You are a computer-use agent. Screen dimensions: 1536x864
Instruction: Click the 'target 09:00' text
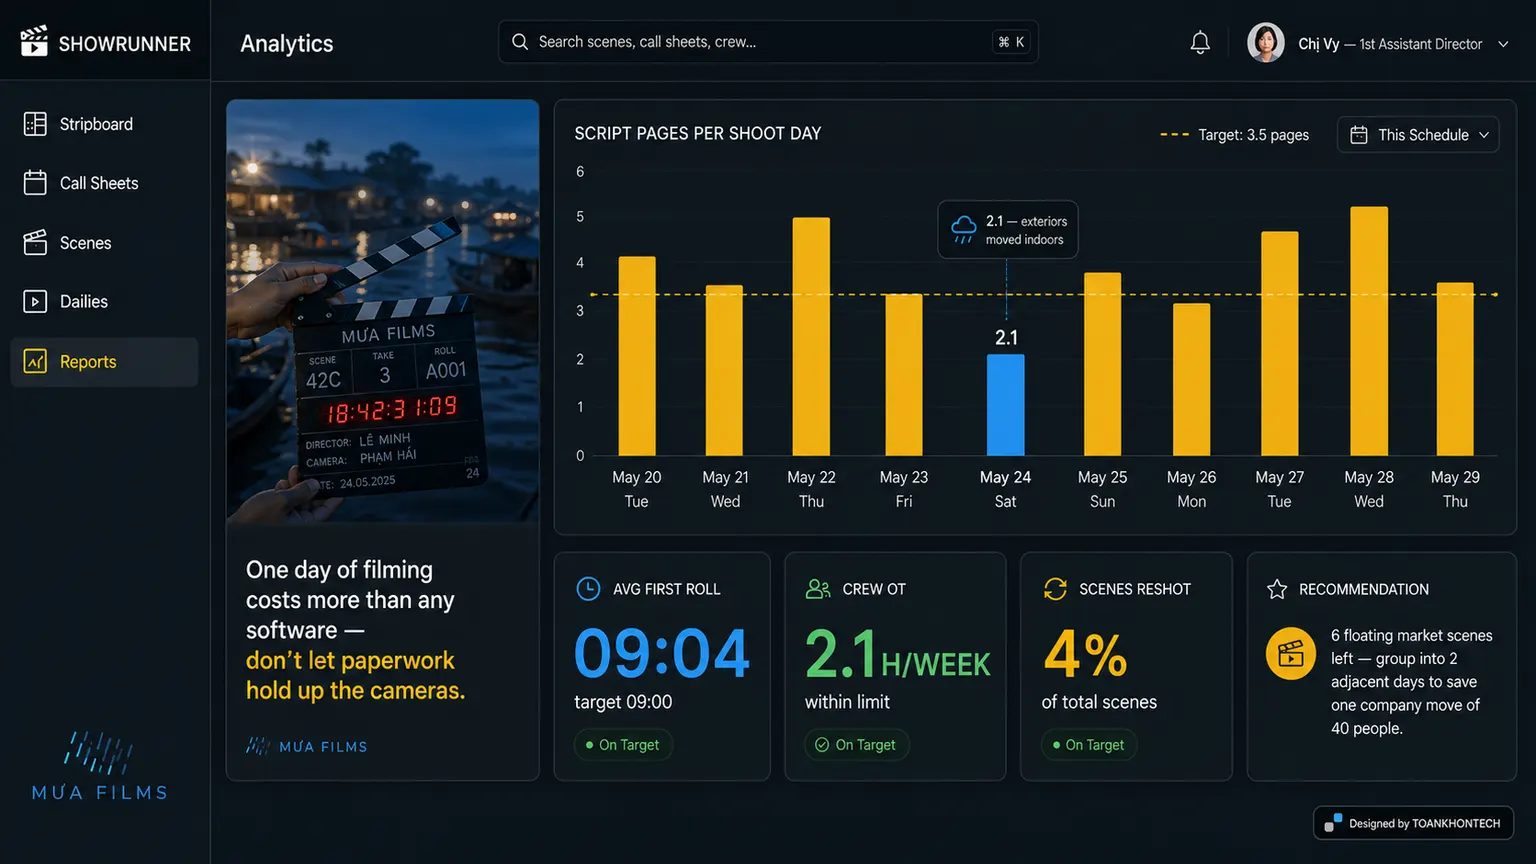click(x=623, y=702)
